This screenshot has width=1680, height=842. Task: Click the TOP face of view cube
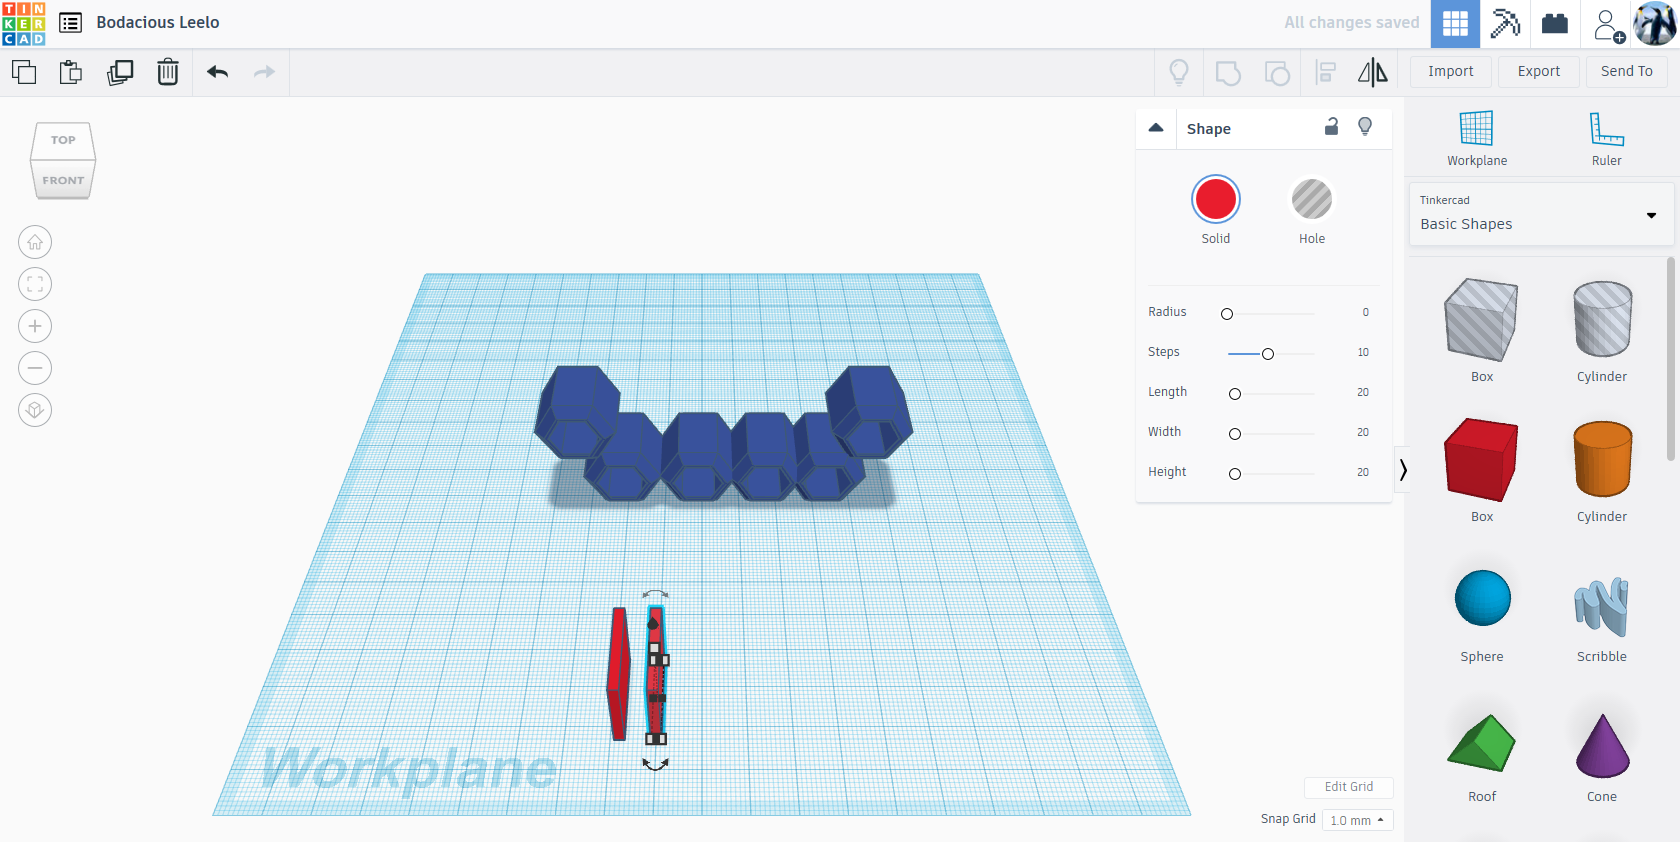click(63, 140)
